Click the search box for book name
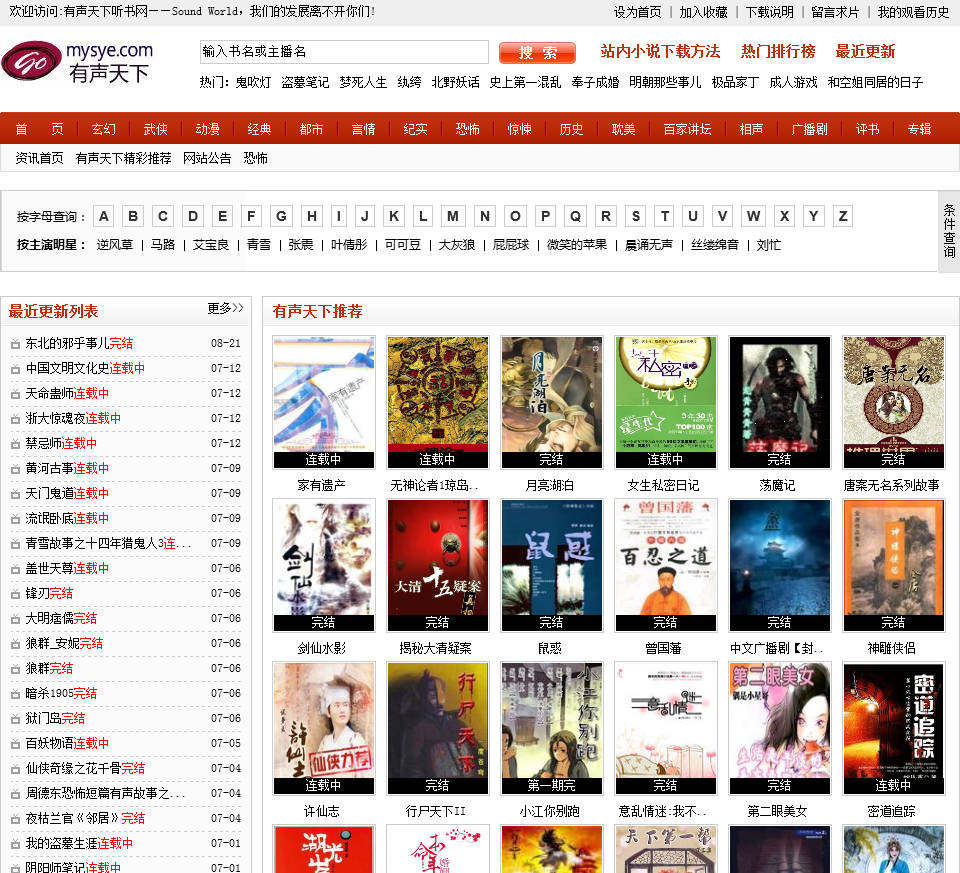 point(344,52)
